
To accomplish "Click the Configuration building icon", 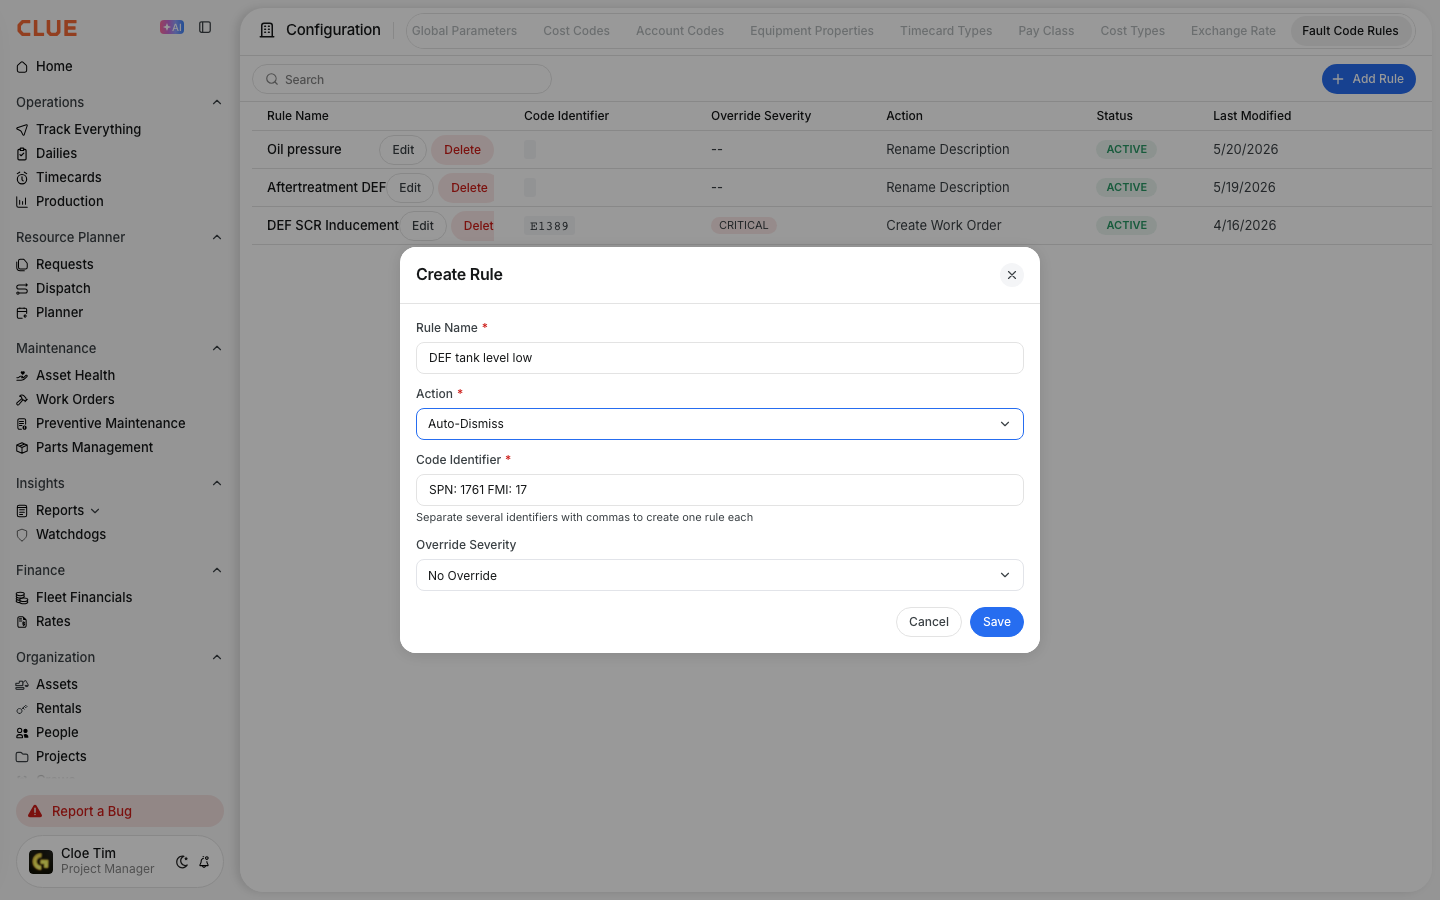I will [x=267, y=30].
